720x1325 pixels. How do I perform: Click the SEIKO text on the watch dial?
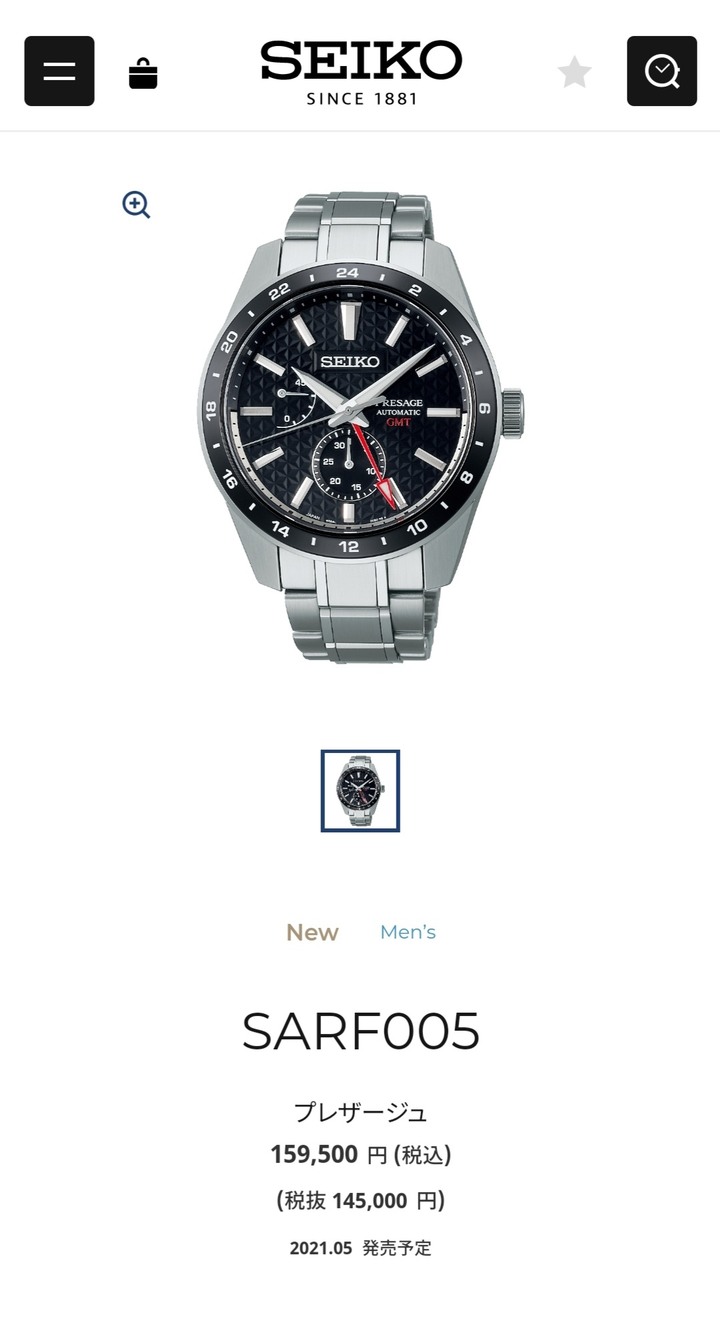[x=349, y=361]
